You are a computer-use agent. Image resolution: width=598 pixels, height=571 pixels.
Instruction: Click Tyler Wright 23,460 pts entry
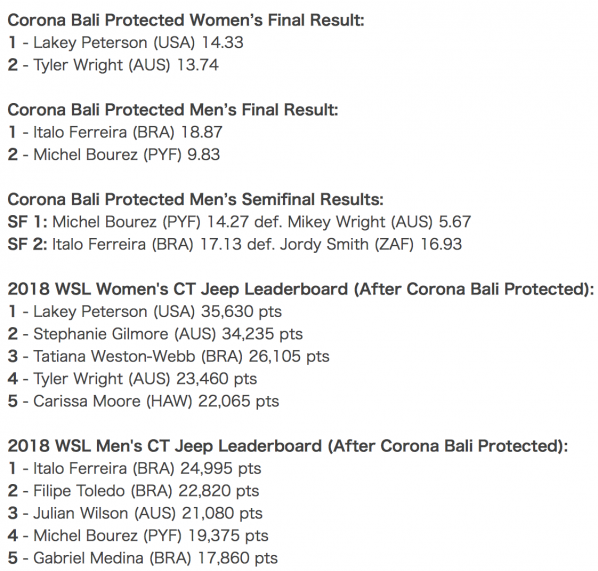[x=132, y=379]
